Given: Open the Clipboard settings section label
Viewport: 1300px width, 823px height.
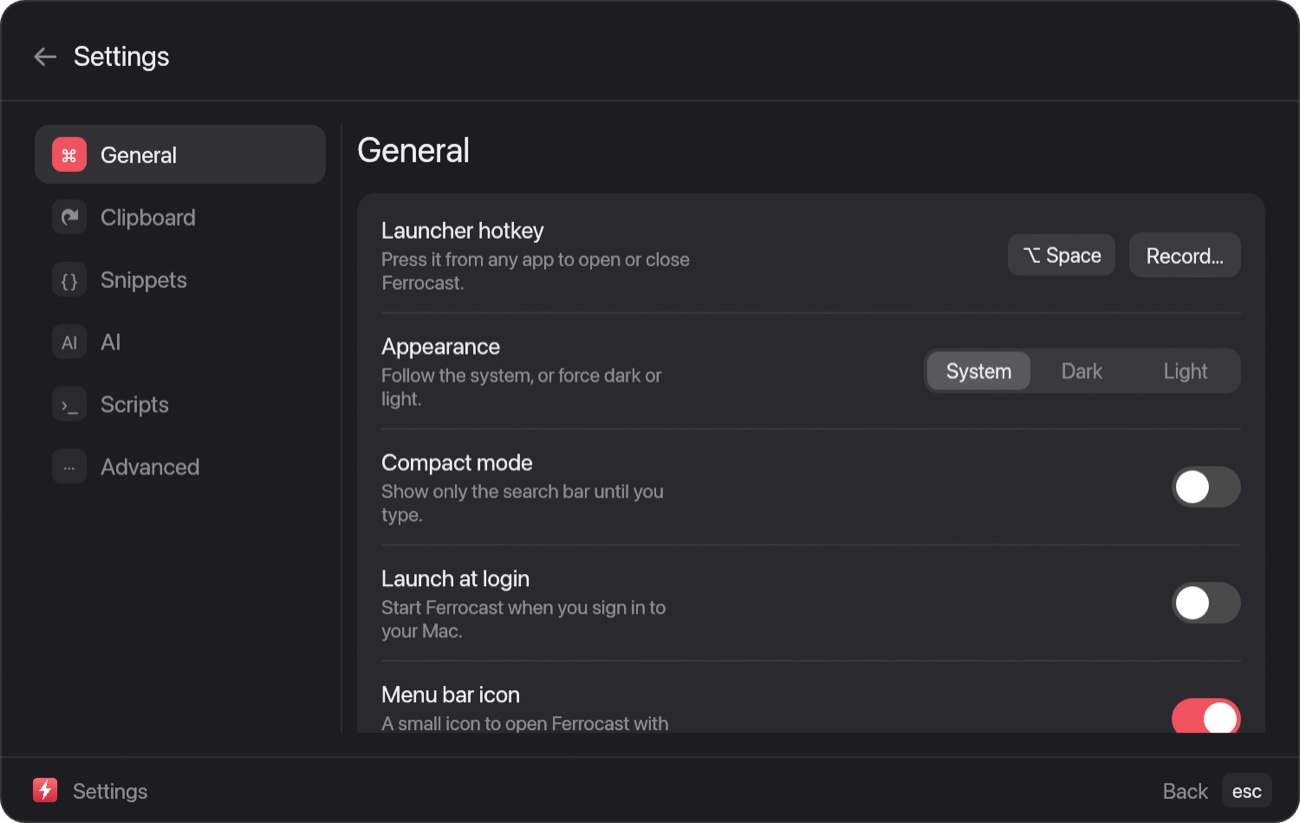Looking at the screenshot, I should click(148, 217).
